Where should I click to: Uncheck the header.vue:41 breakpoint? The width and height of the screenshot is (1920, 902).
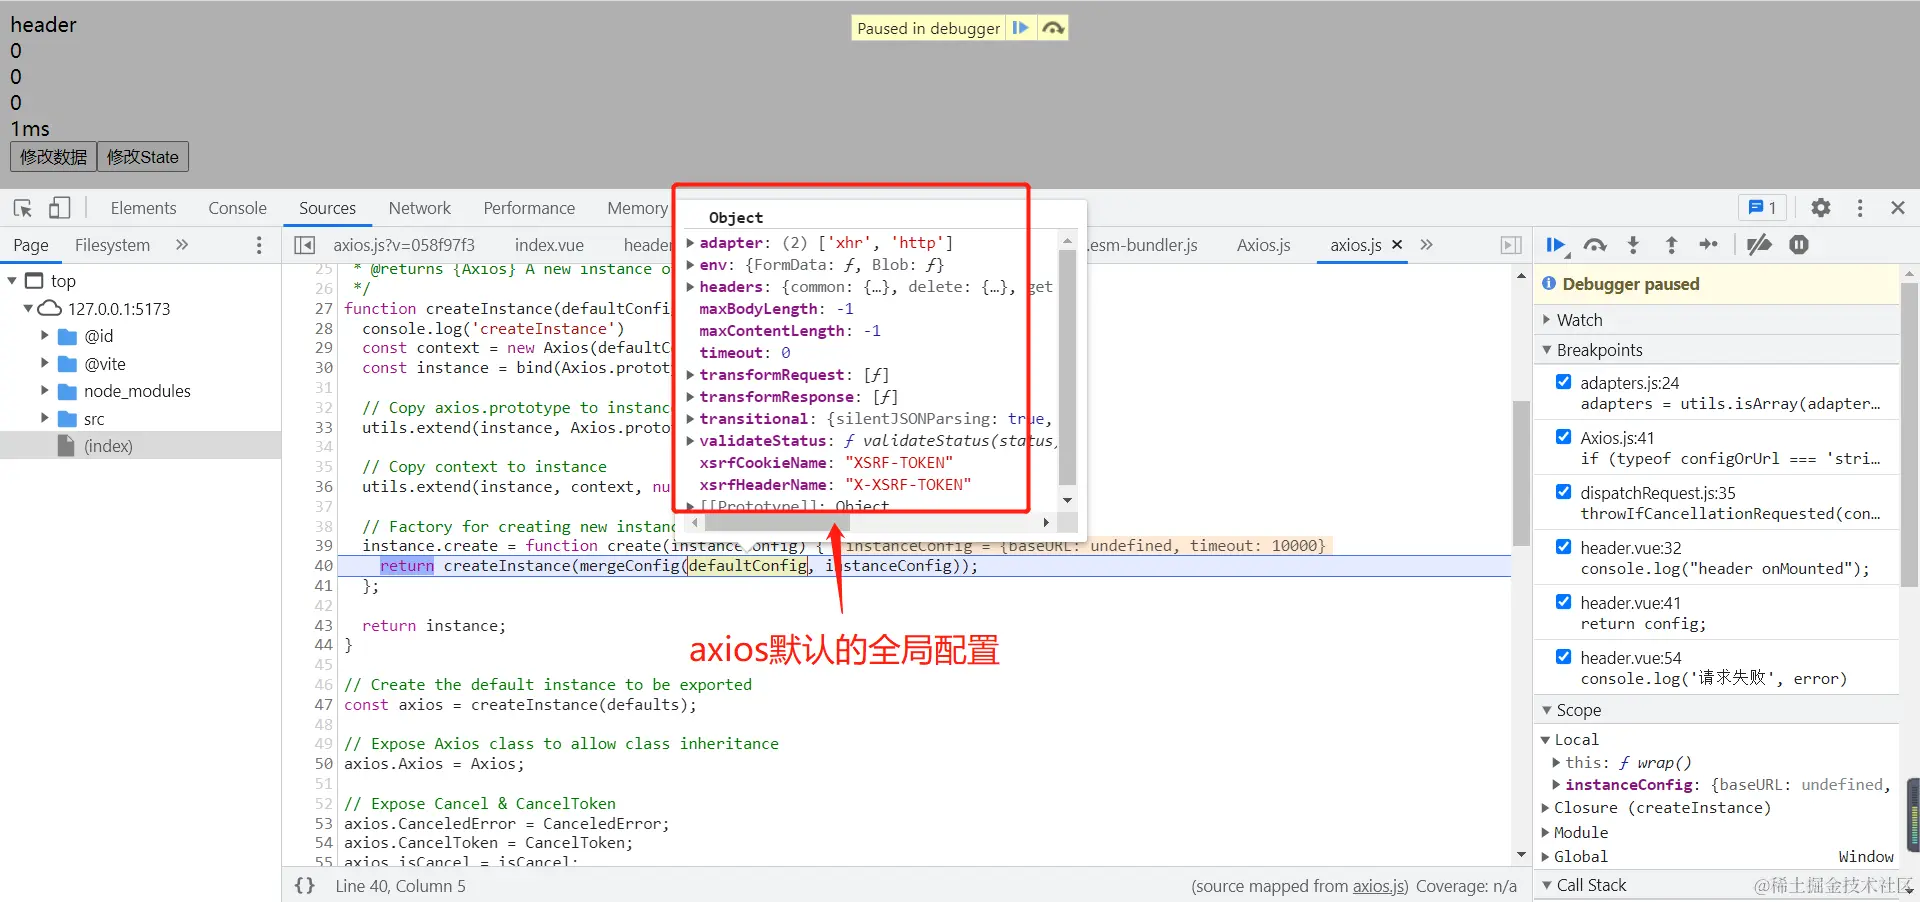tap(1564, 602)
